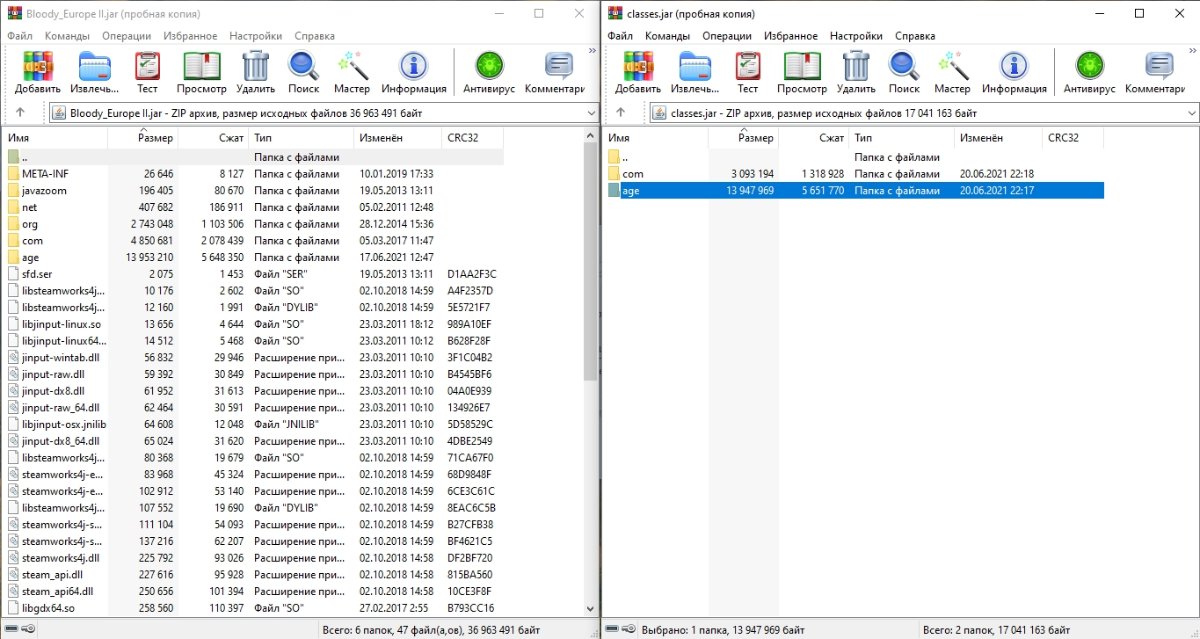This screenshot has width=1200, height=639.
Task: Sort by Размер column in Bloody_Europe II.jar window
Action: tap(143, 138)
